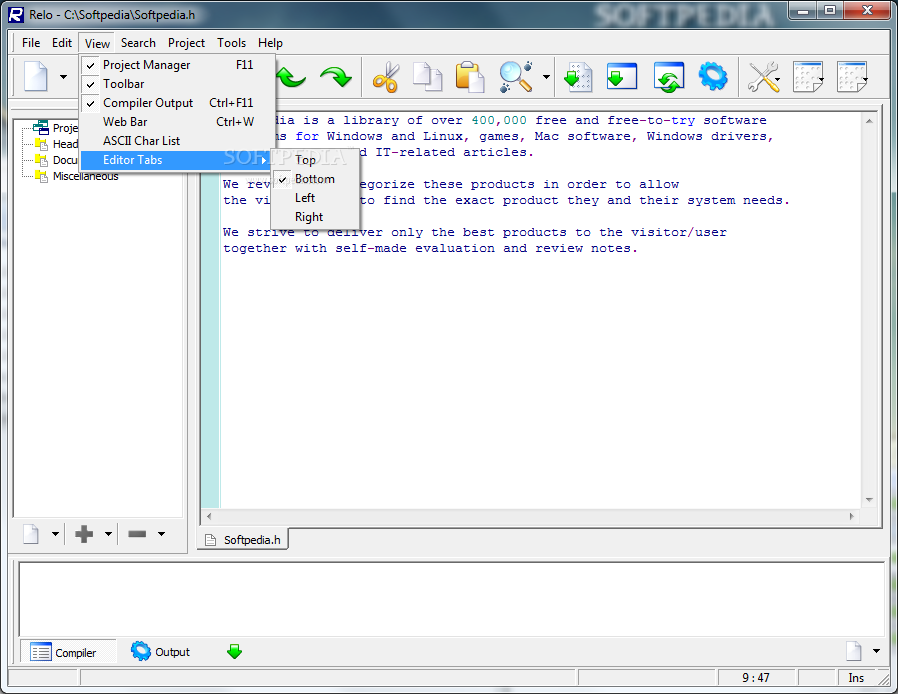Switch to the Output tab

[x=161, y=652]
